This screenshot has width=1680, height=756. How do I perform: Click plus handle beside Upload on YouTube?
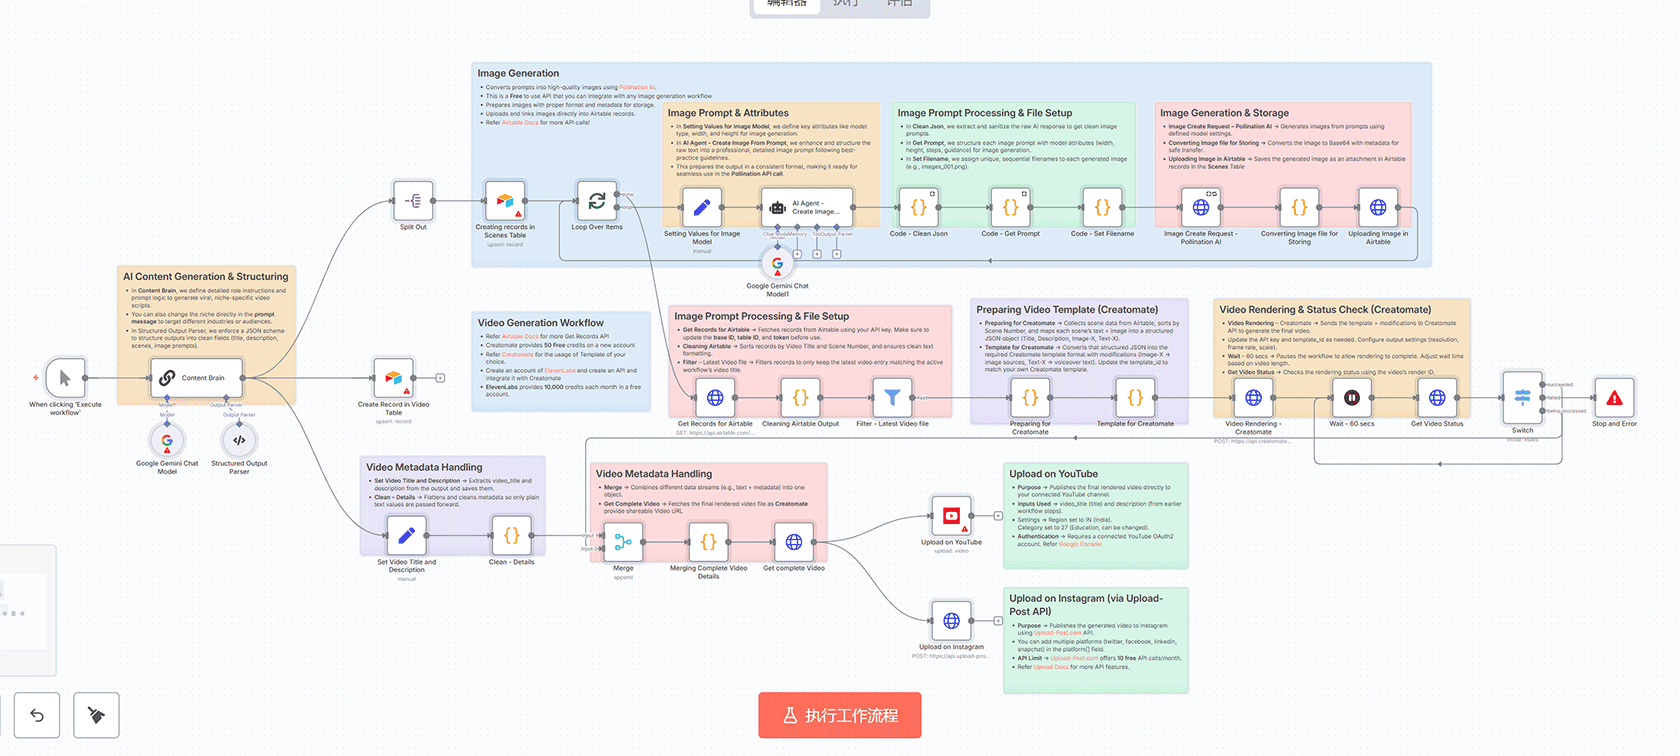pyautogui.click(x=998, y=516)
